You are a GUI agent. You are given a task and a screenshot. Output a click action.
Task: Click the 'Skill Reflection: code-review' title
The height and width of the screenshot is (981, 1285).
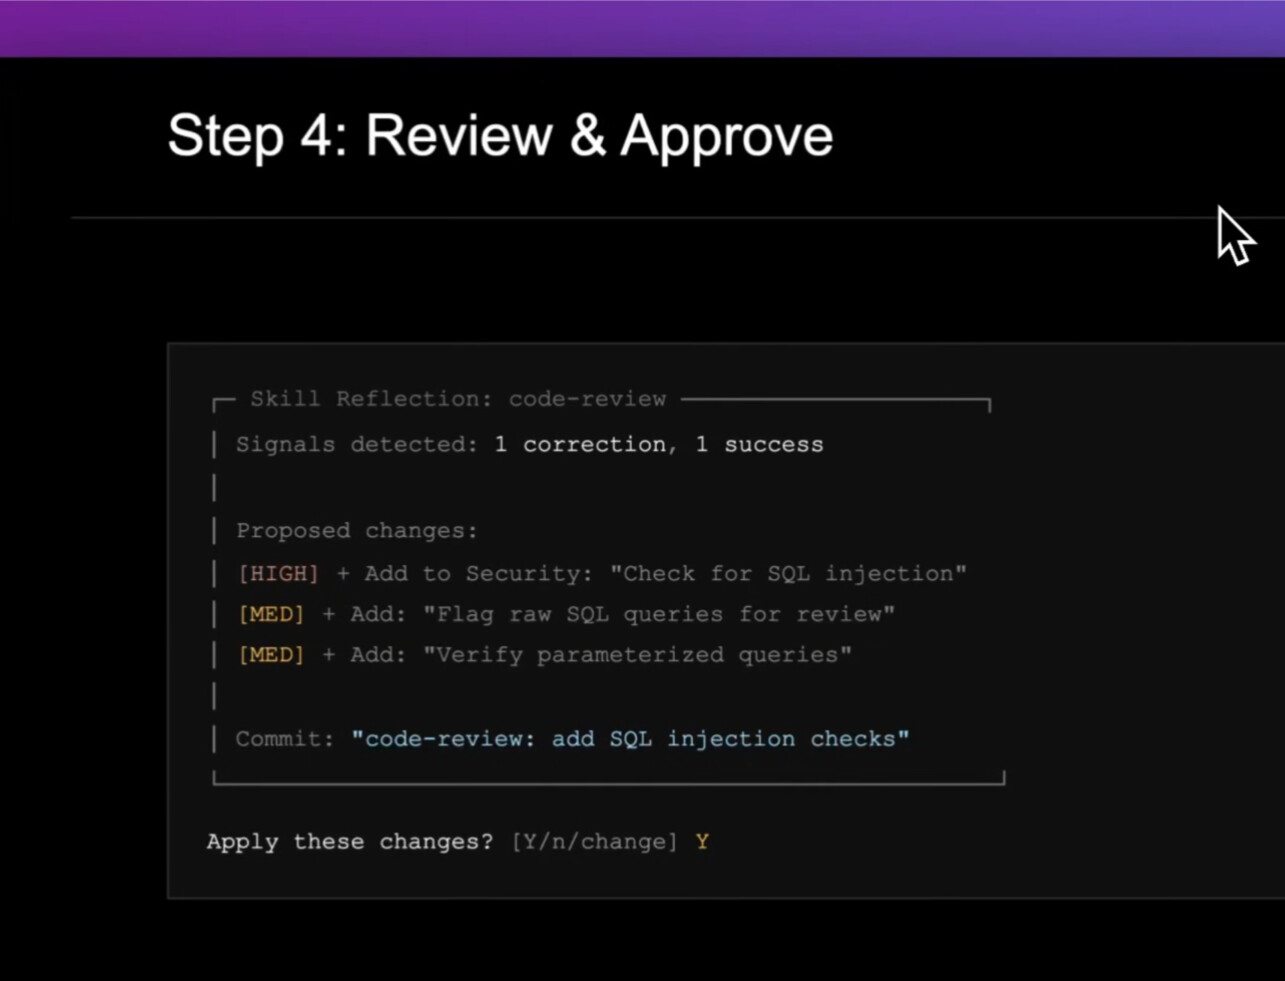pos(458,399)
